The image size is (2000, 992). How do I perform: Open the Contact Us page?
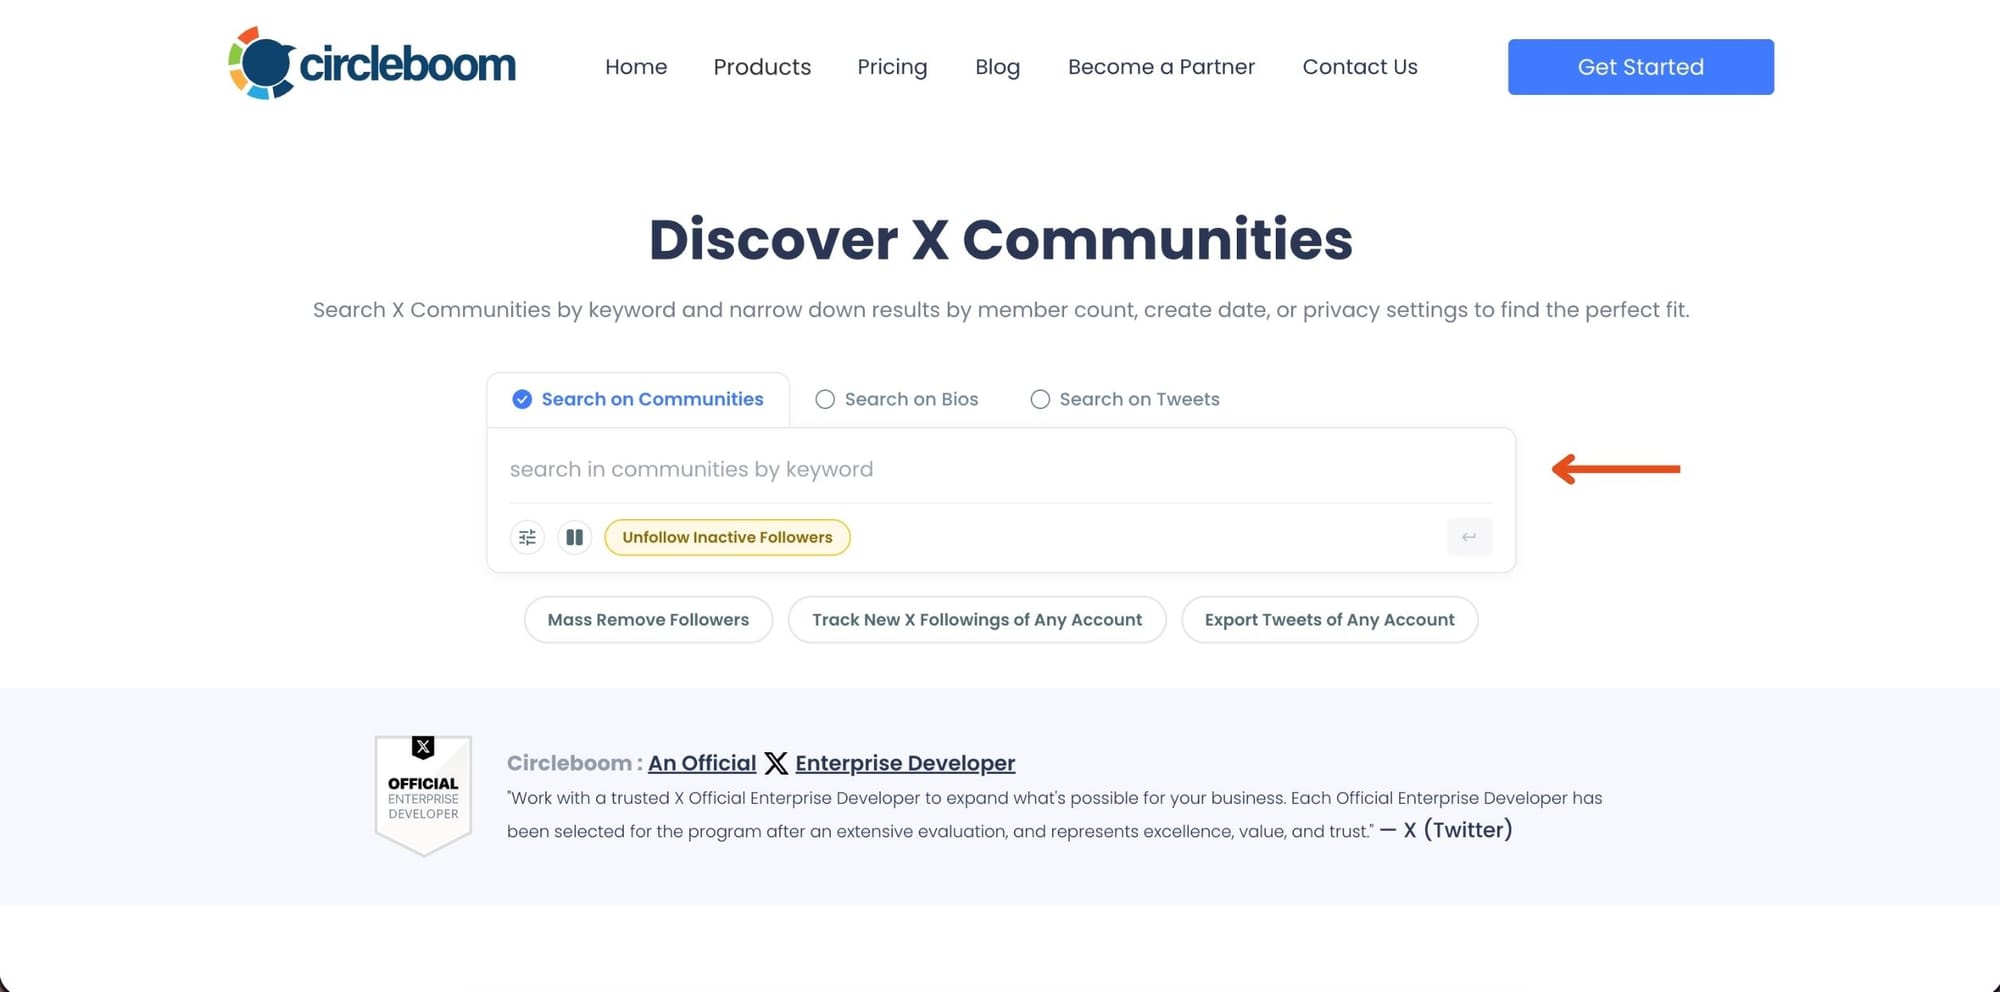tap(1359, 67)
